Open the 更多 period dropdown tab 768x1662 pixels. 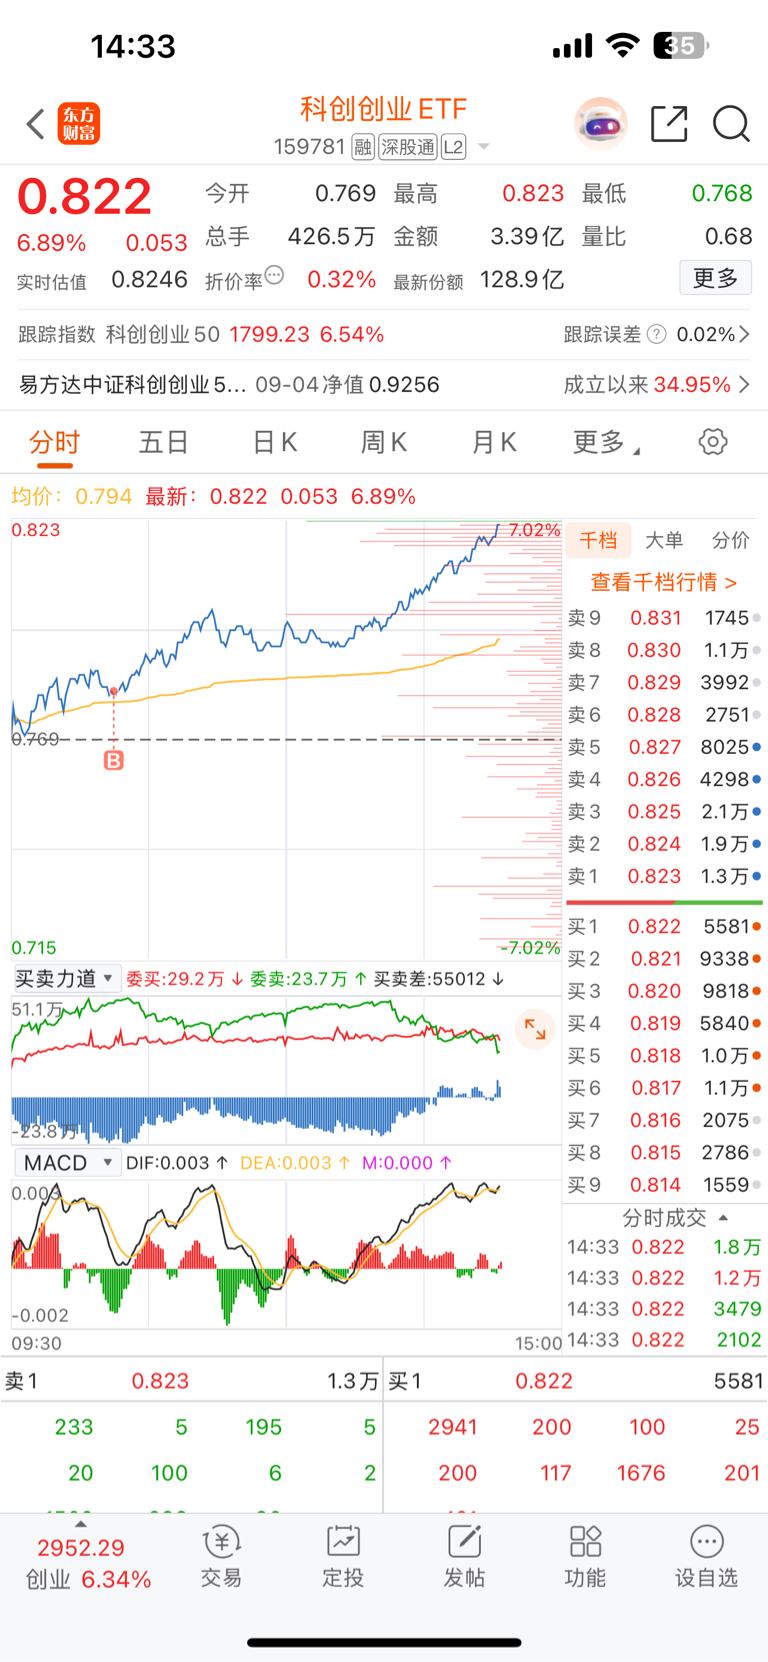[606, 442]
